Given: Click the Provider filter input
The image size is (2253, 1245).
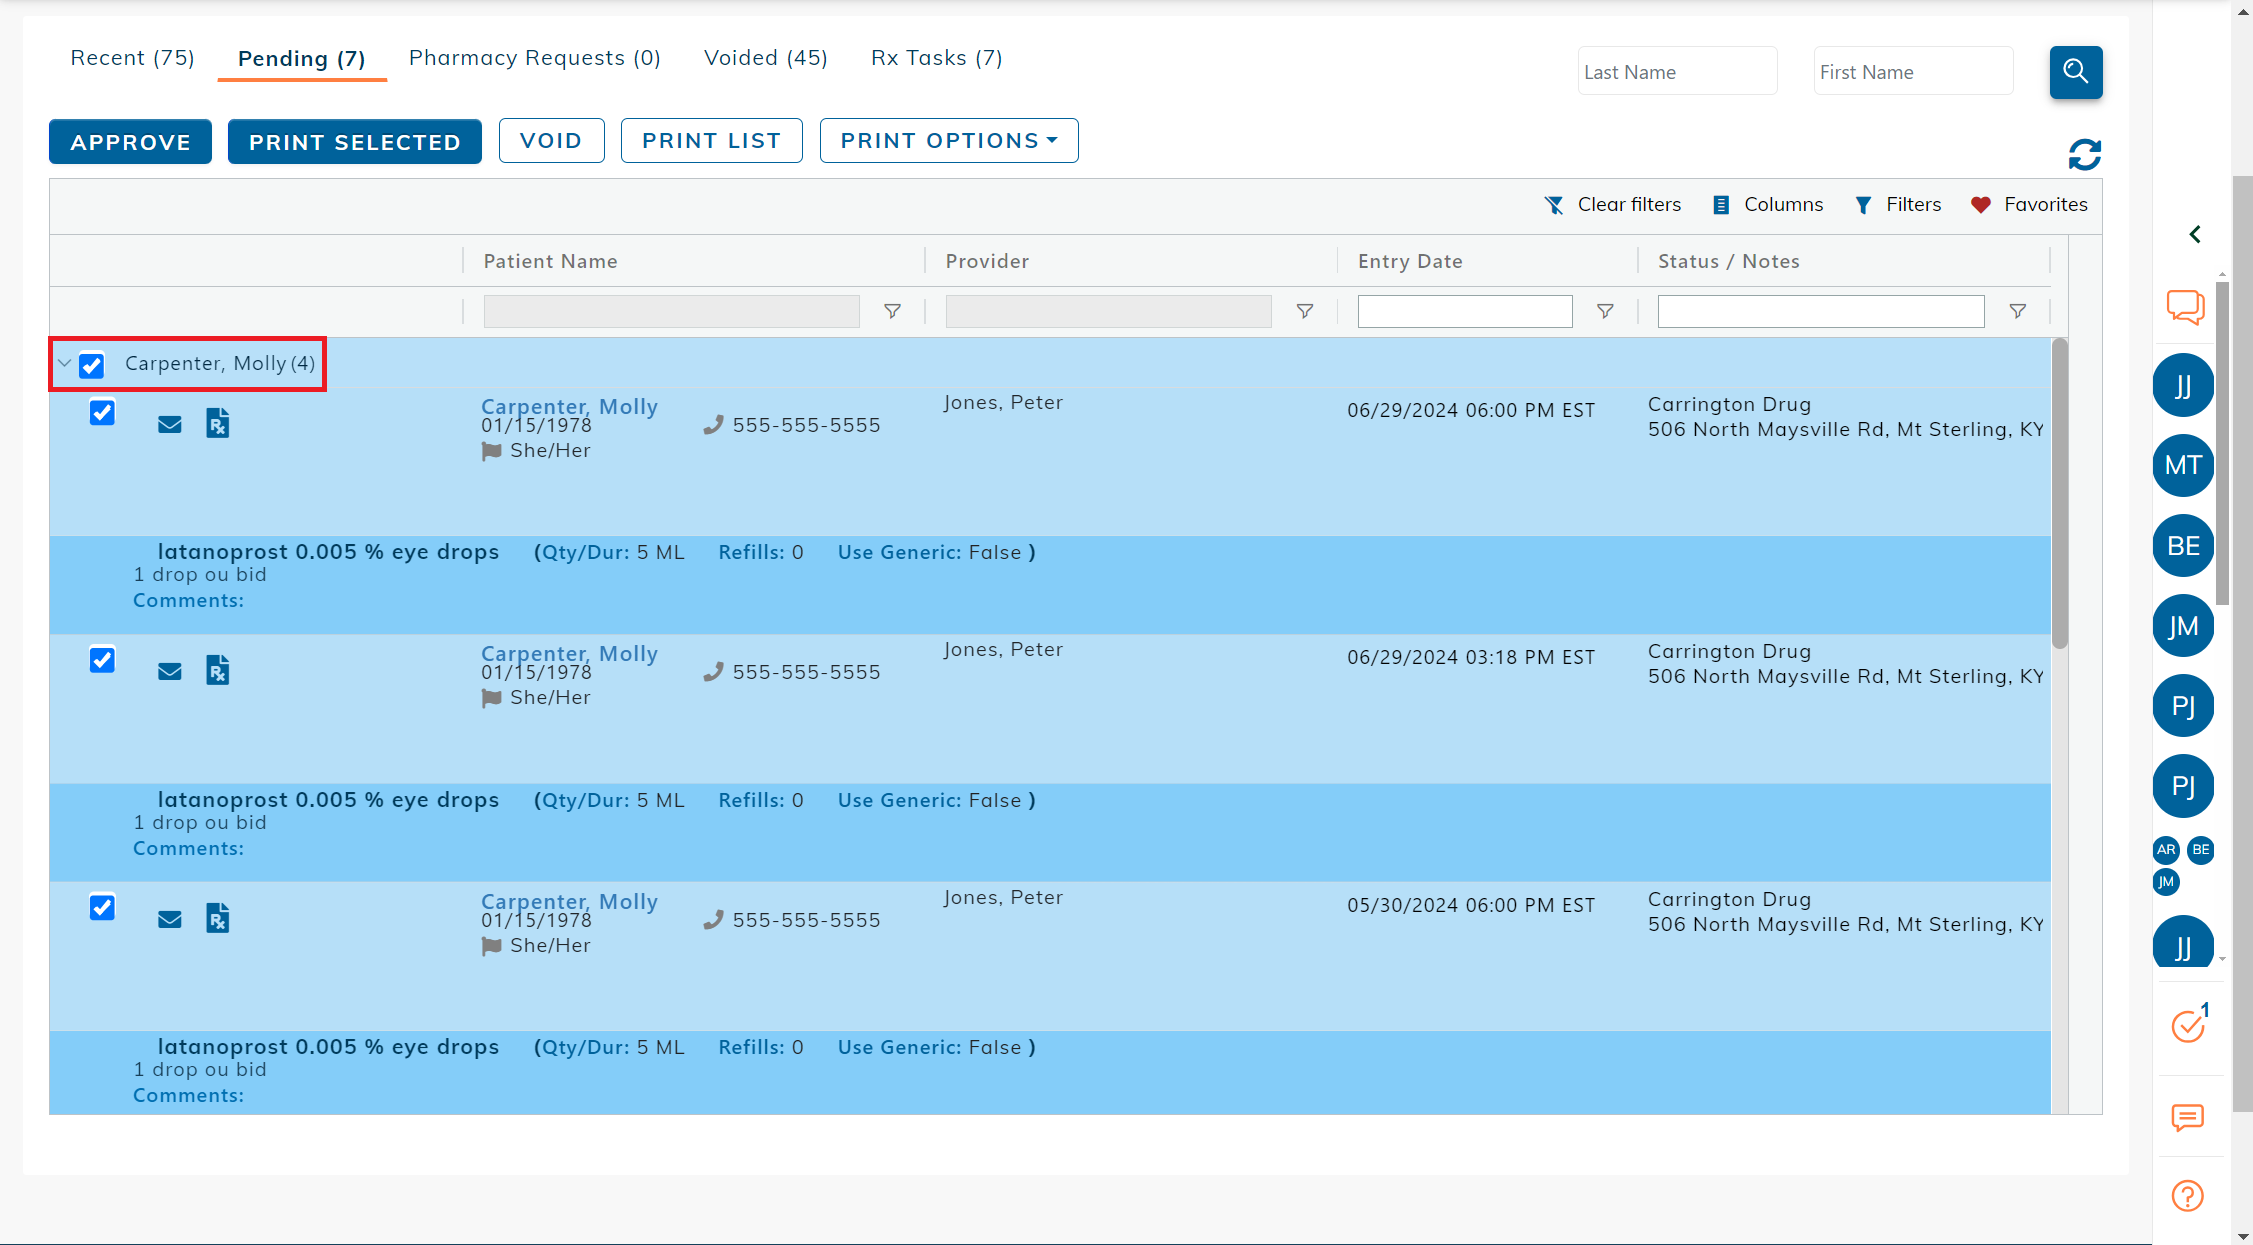Looking at the screenshot, I should point(1108,312).
